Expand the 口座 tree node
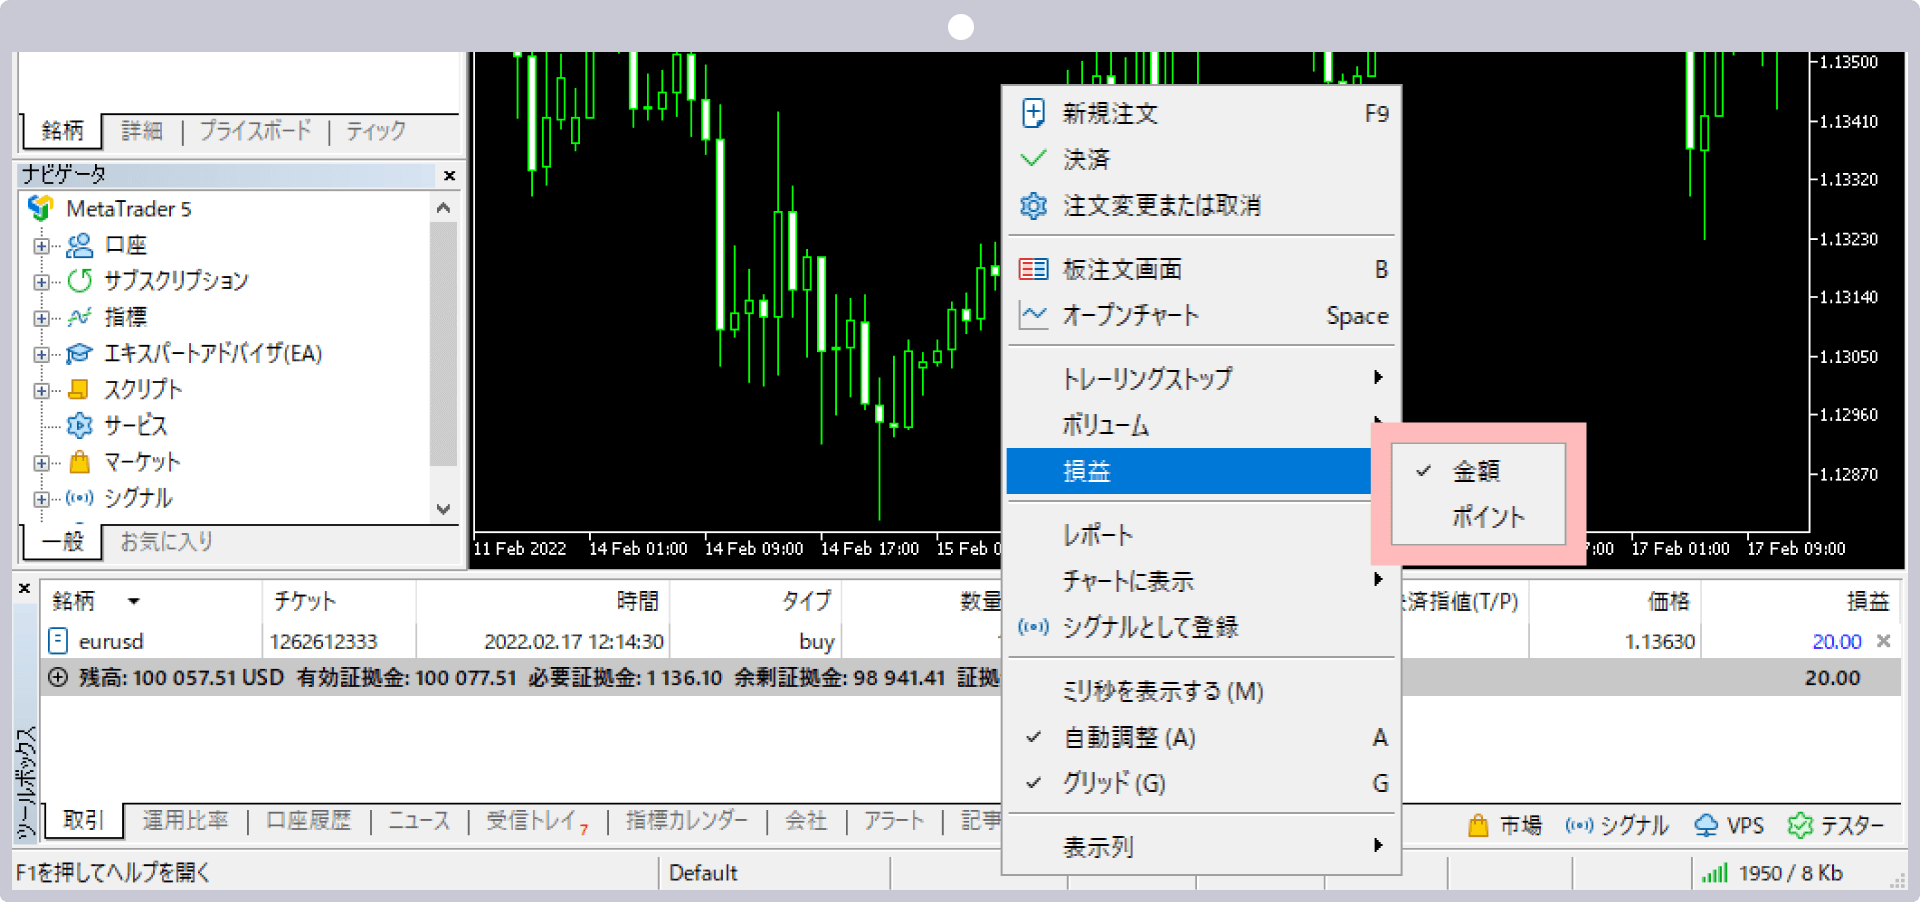The width and height of the screenshot is (1920, 902). (41, 245)
